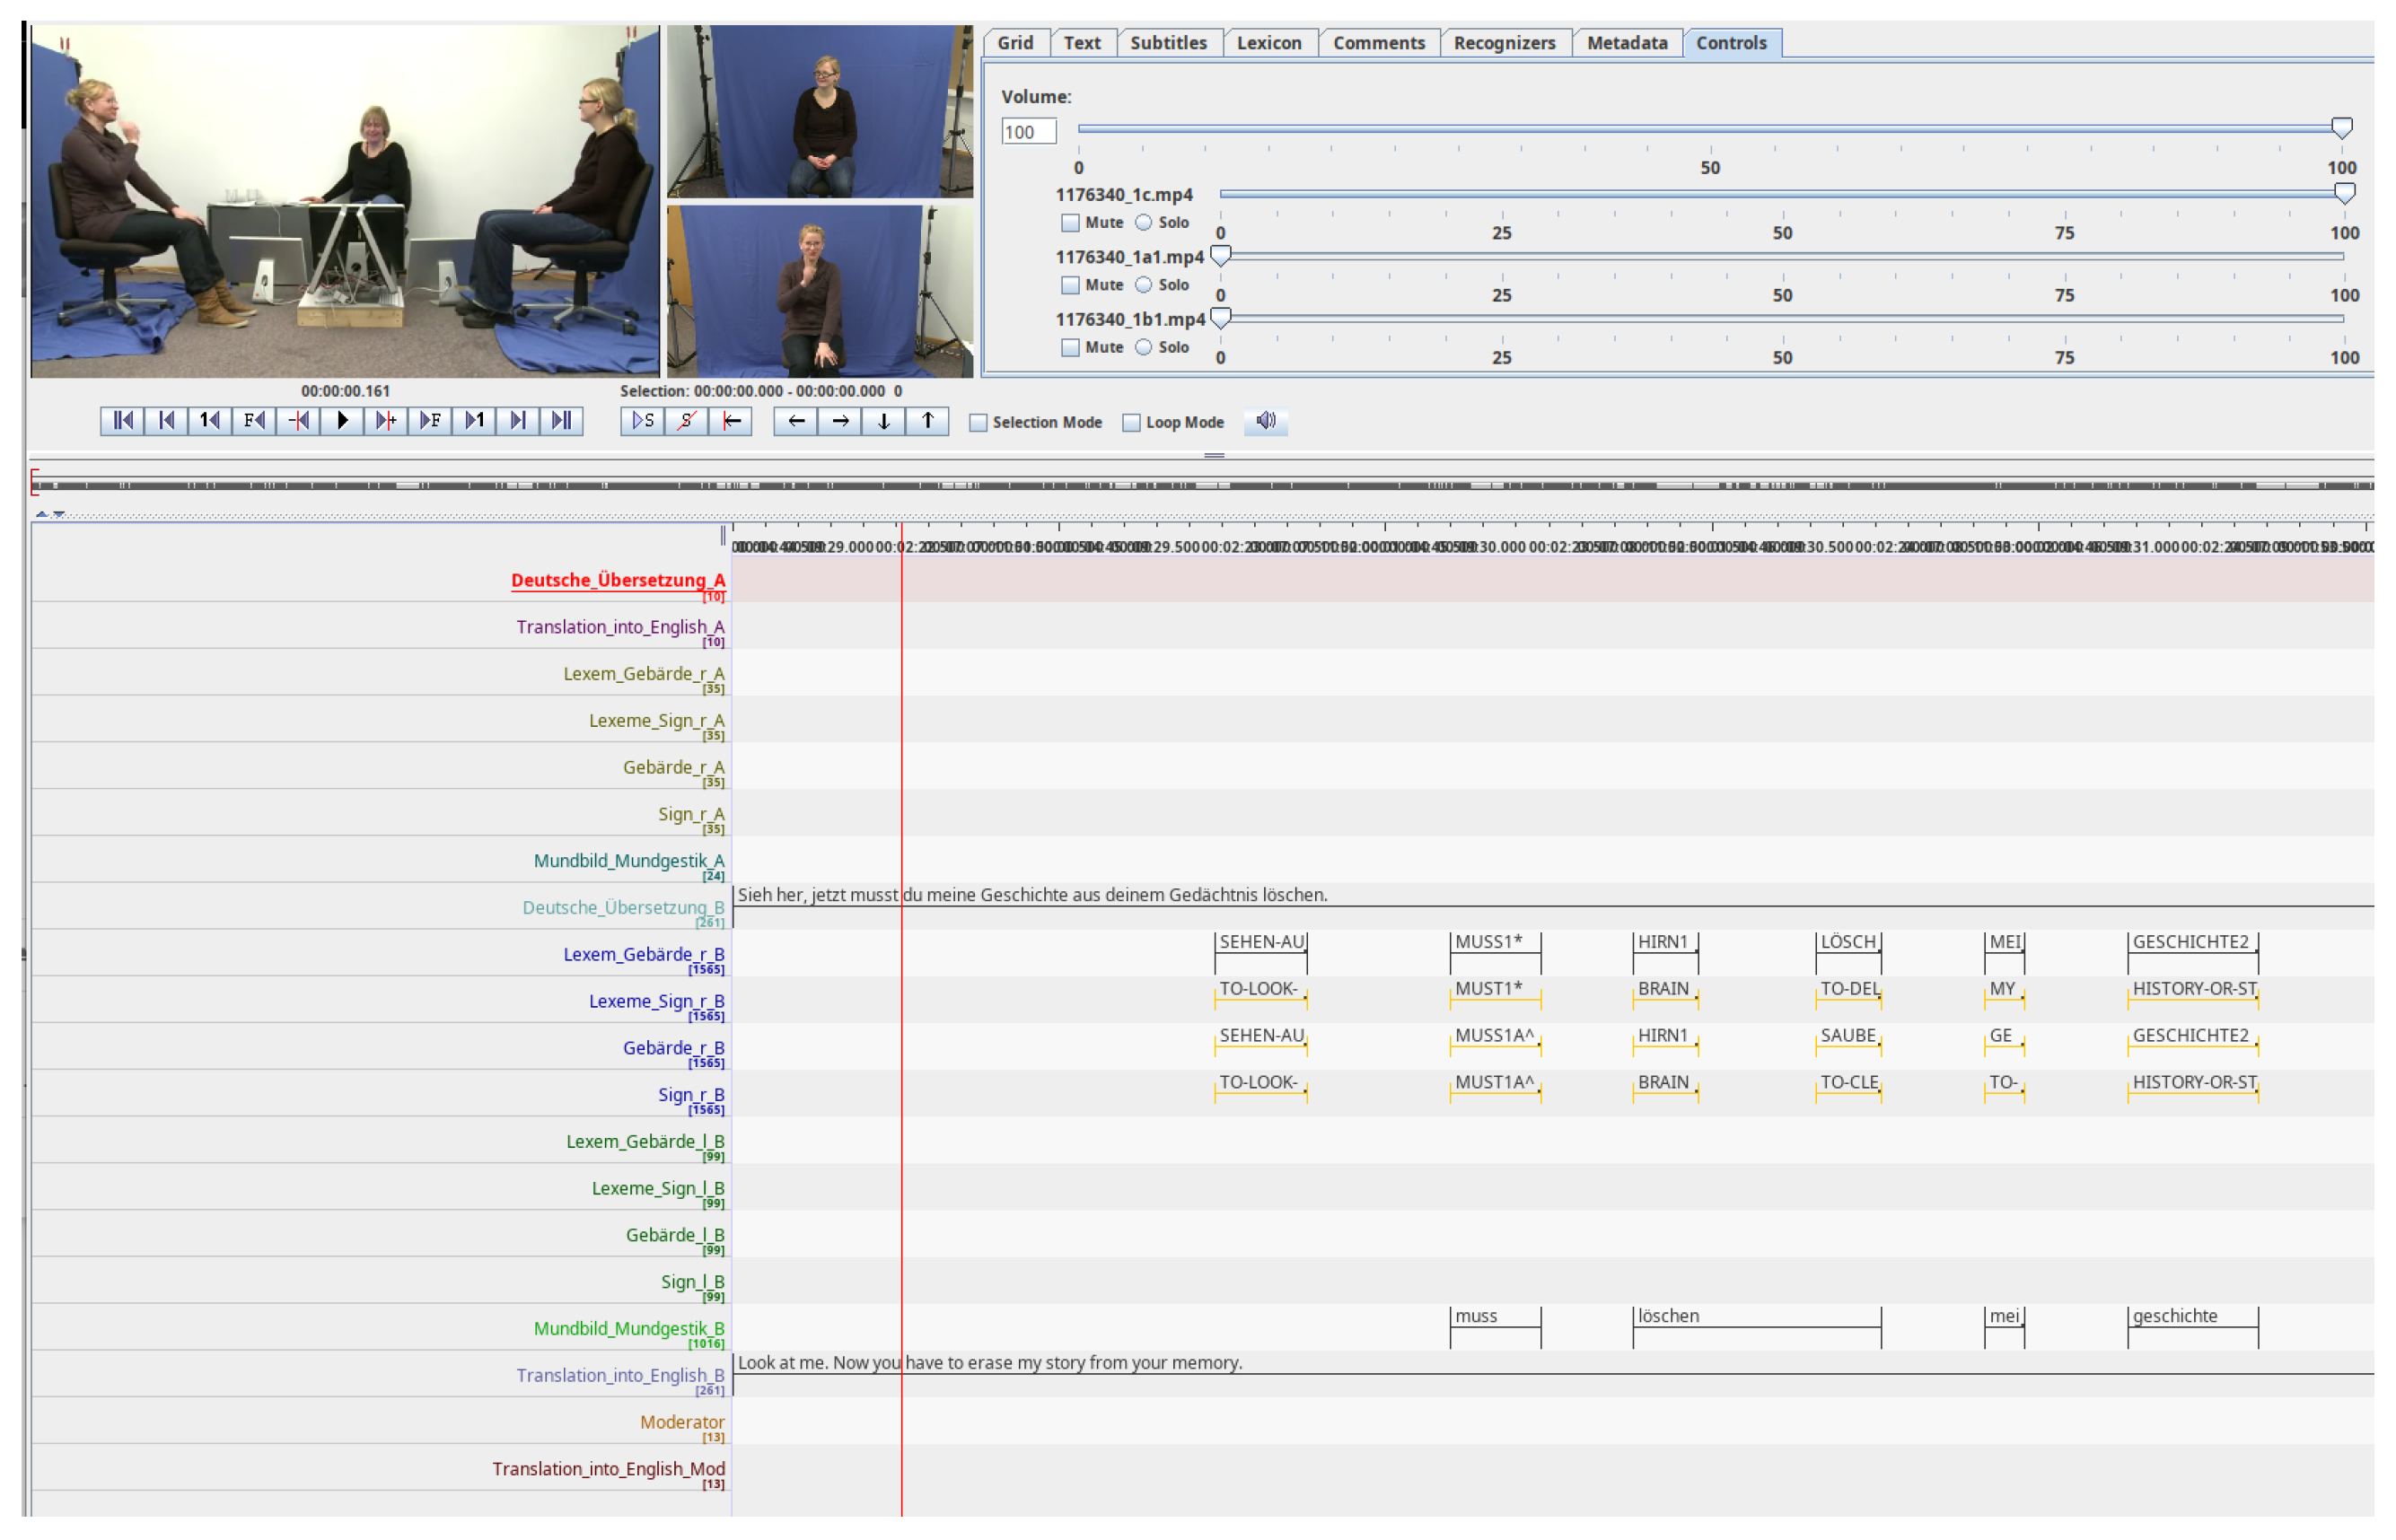Click the clear selection icon
Image resolution: width=2396 pixels, height=1540 pixels.
(x=686, y=421)
